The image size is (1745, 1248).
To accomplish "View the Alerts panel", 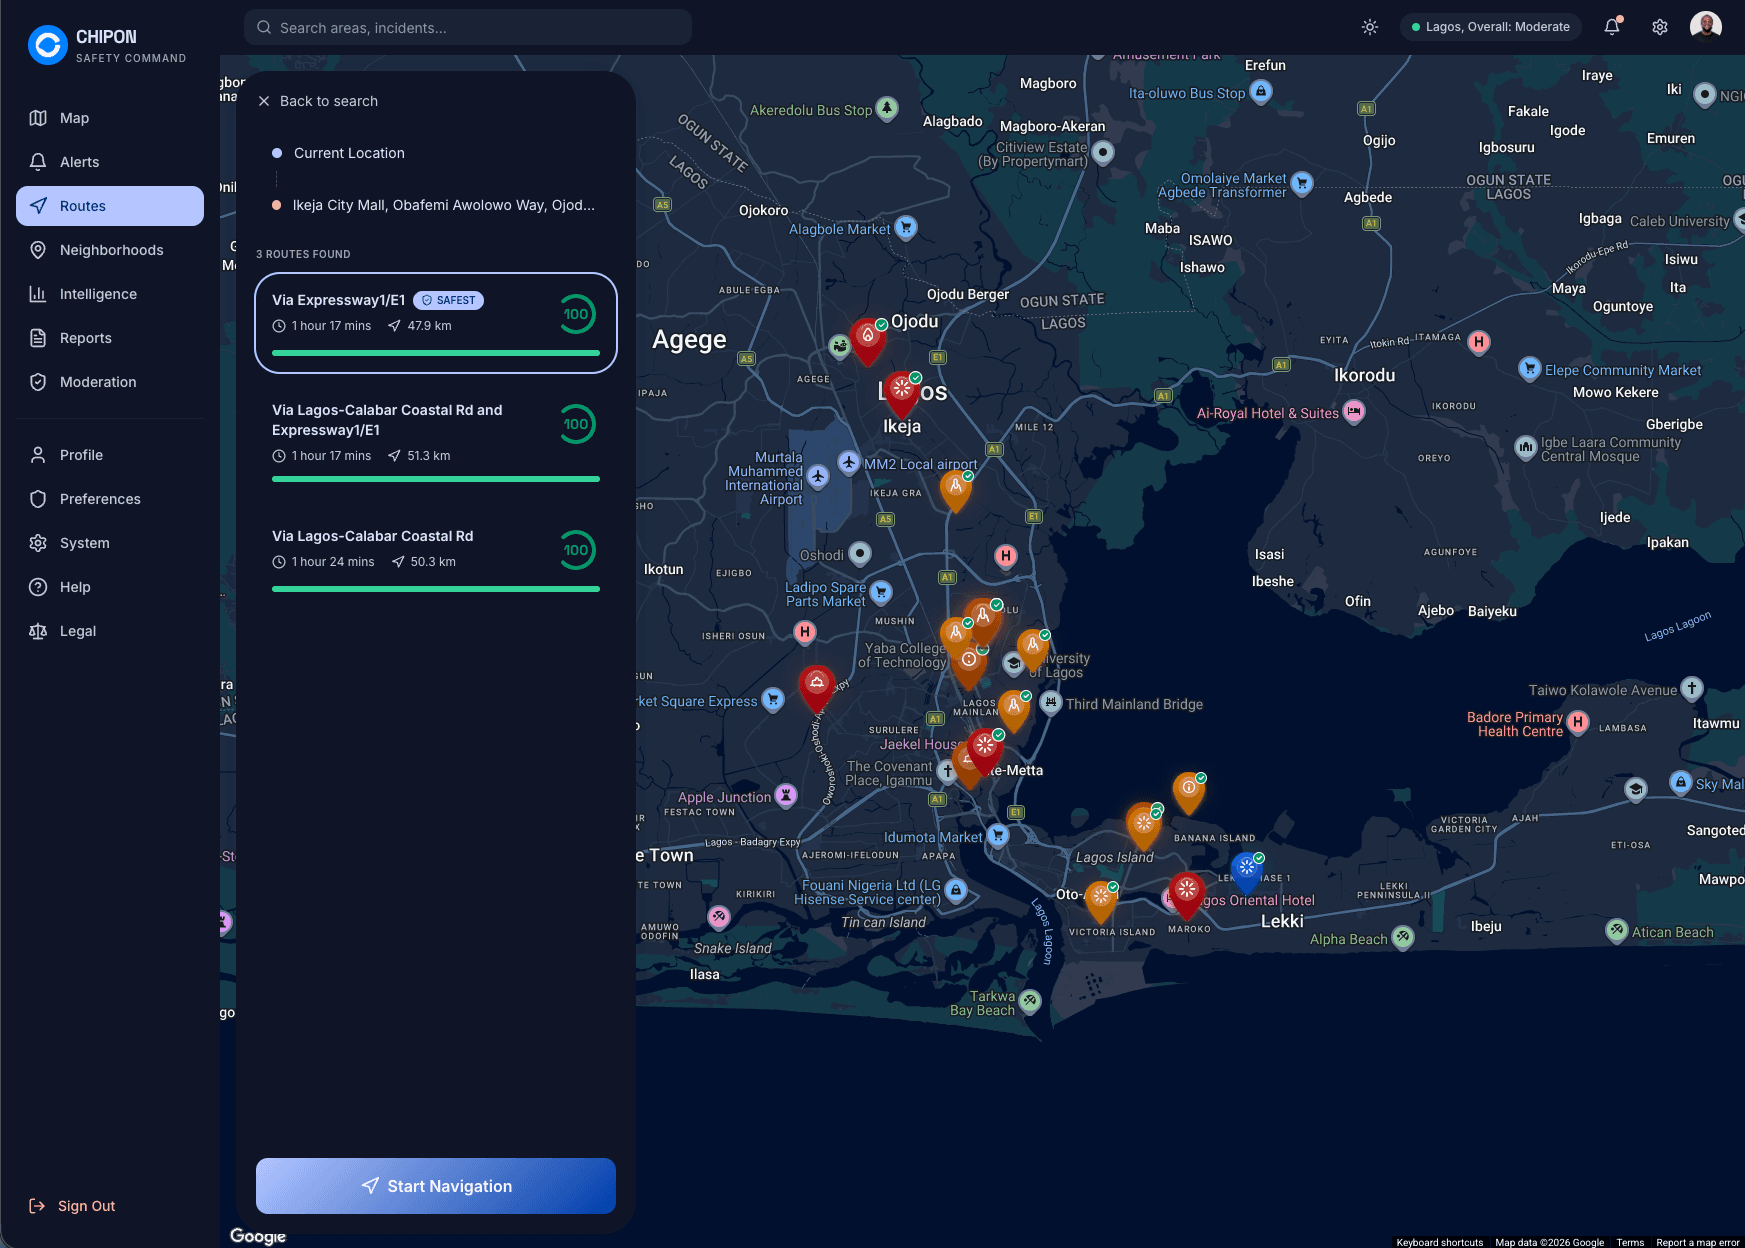I will click(78, 161).
